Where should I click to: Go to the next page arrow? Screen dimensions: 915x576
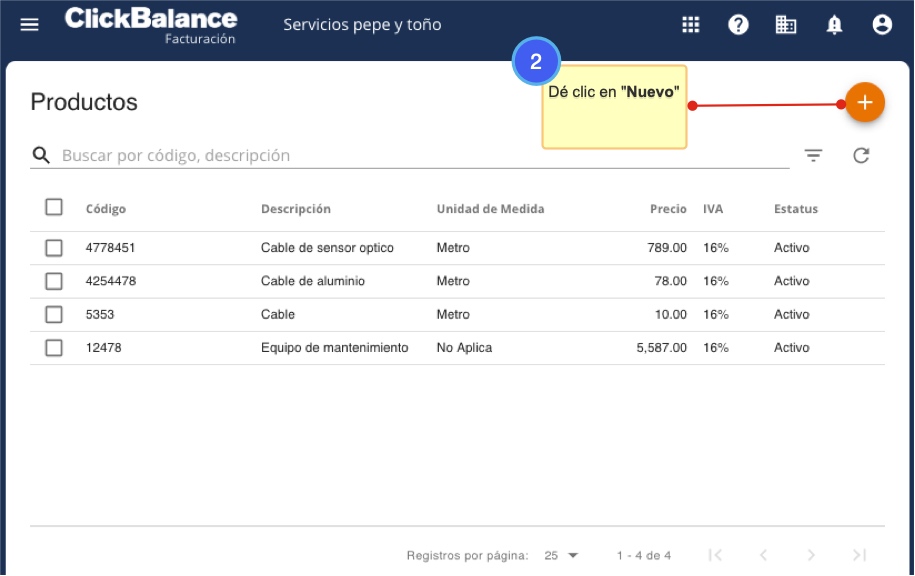(811, 555)
